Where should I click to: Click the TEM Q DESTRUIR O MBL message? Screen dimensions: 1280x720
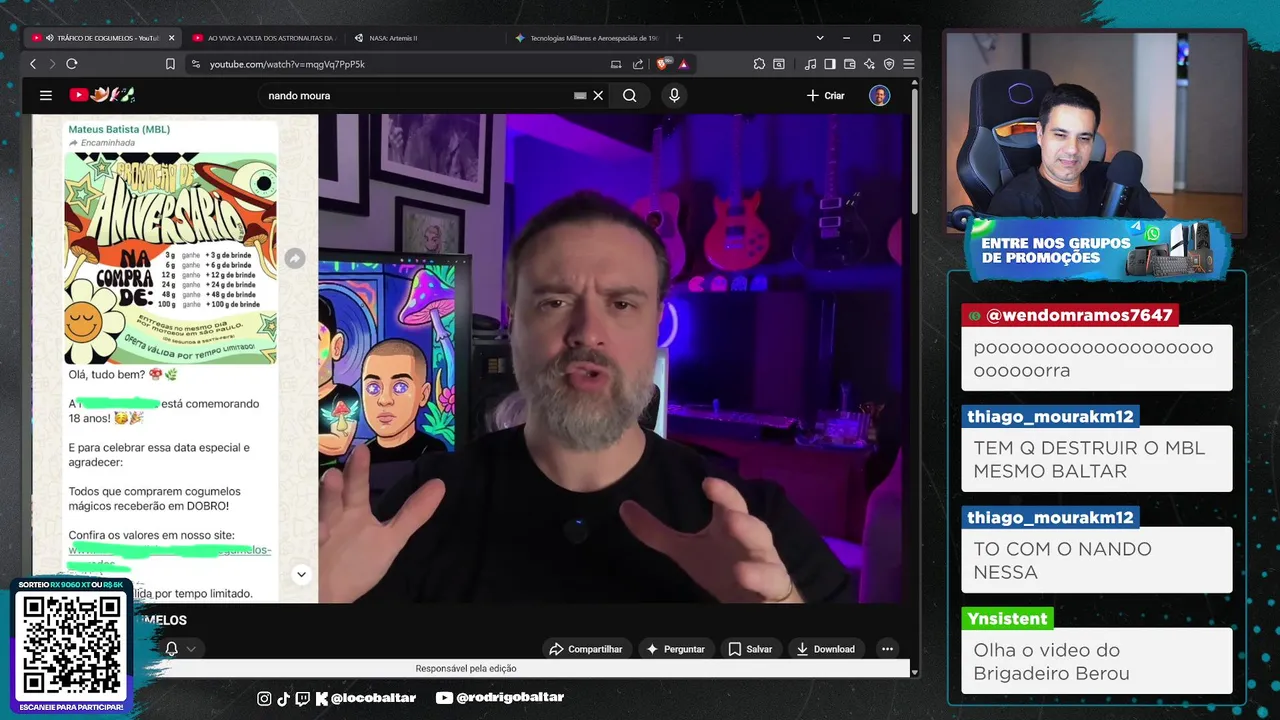coord(1097,459)
